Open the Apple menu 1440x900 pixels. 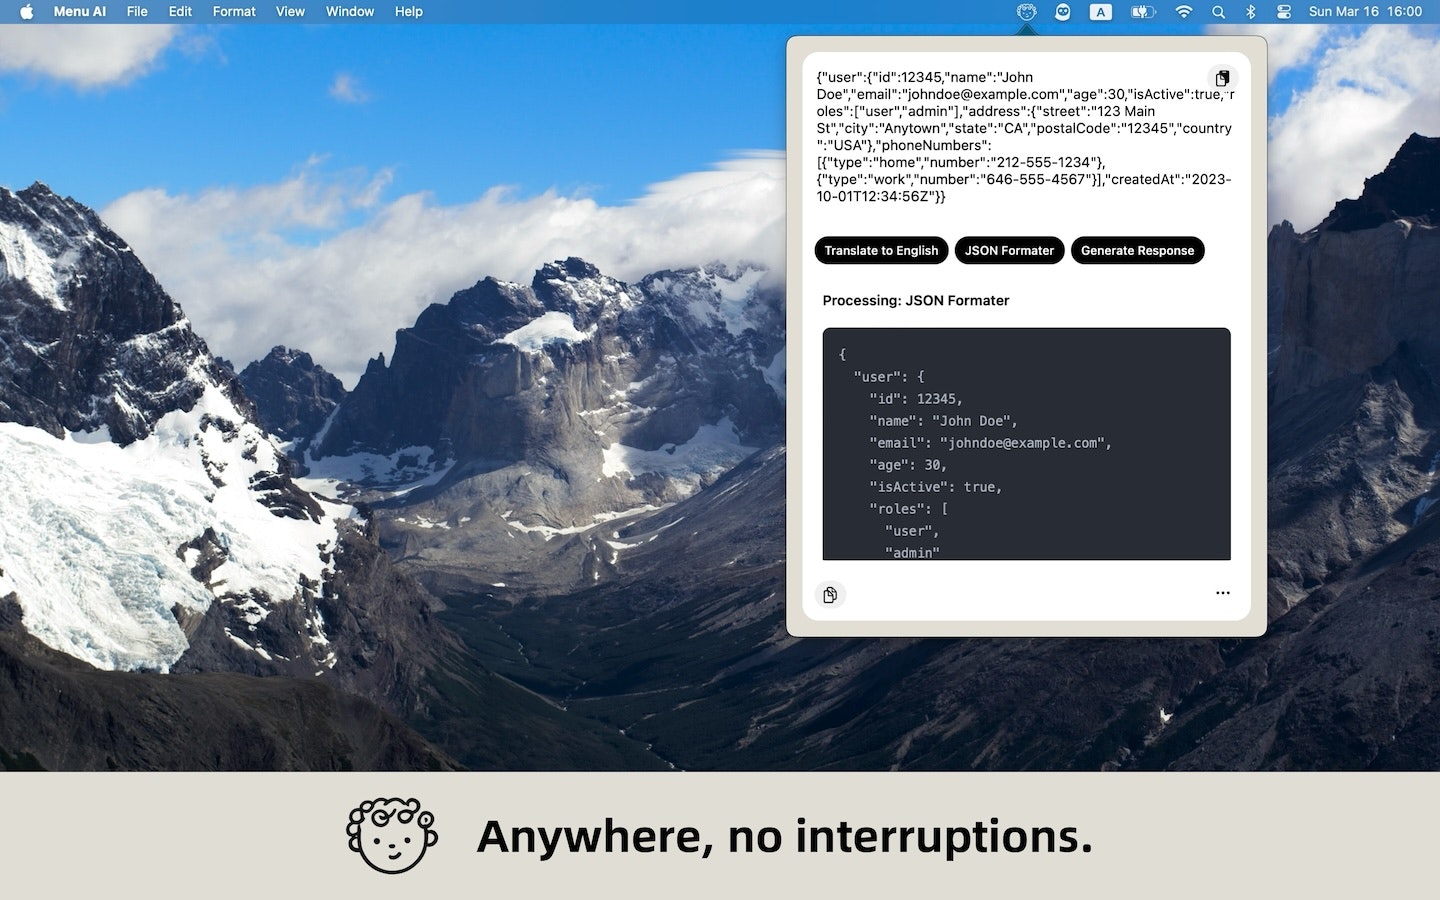click(x=27, y=12)
